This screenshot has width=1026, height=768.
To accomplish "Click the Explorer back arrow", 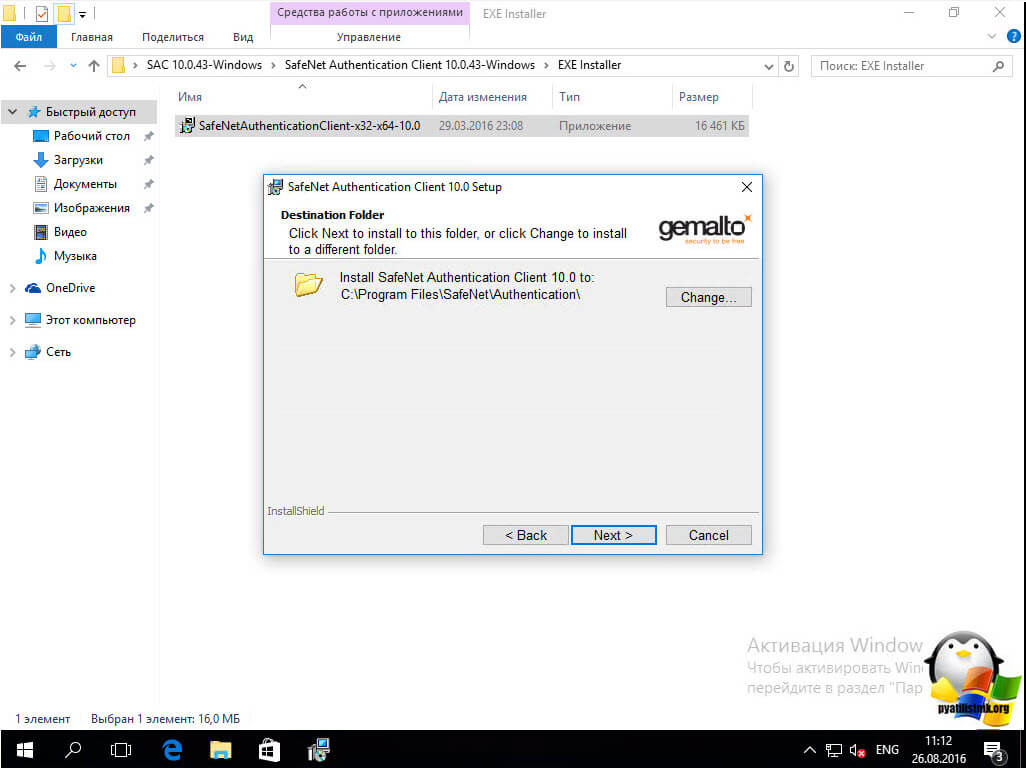I will [20, 66].
